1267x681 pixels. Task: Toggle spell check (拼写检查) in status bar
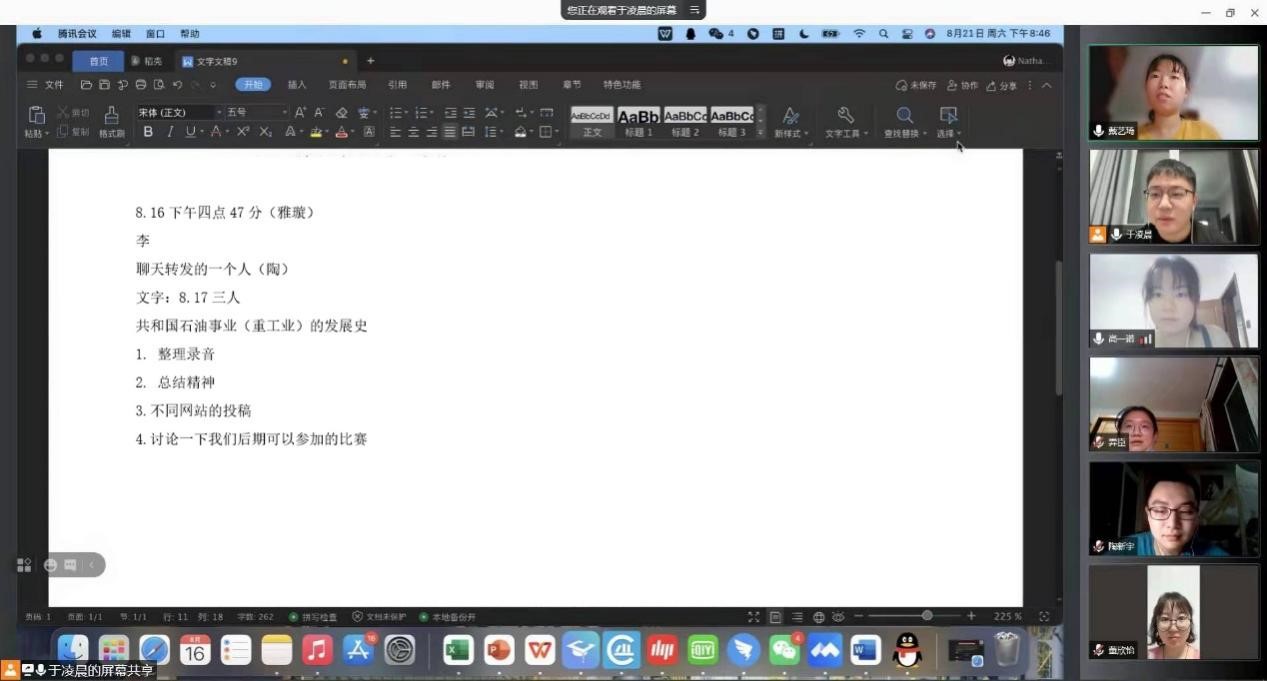[313, 617]
